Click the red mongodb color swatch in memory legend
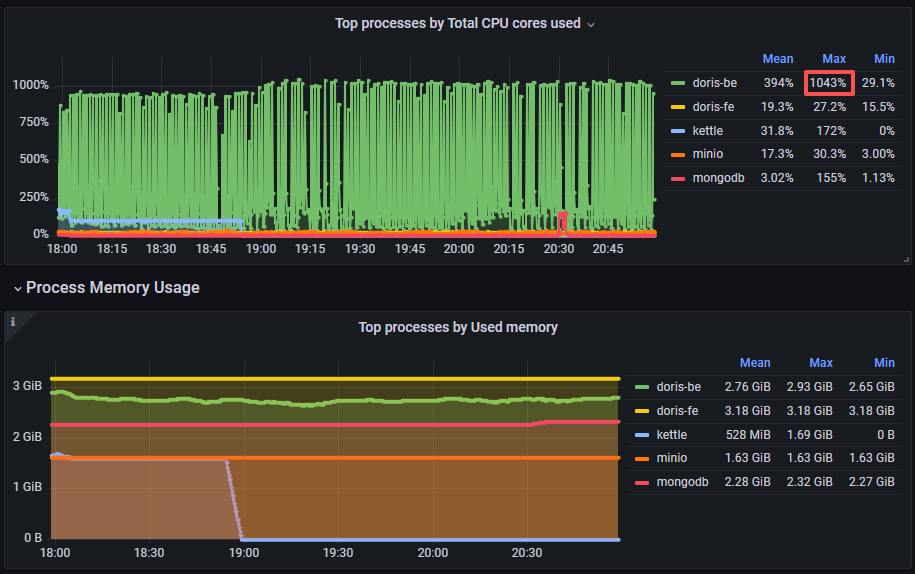The height and width of the screenshot is (574, 915). click(641, 483)
